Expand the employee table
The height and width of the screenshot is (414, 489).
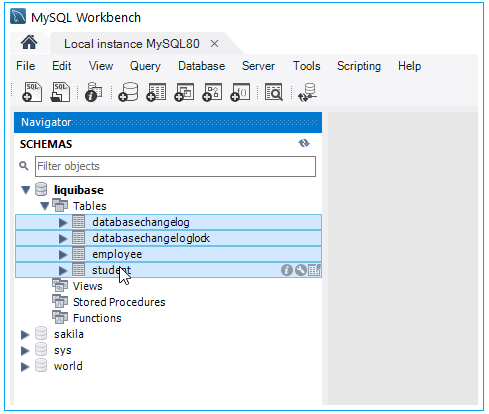pos(63,254)
